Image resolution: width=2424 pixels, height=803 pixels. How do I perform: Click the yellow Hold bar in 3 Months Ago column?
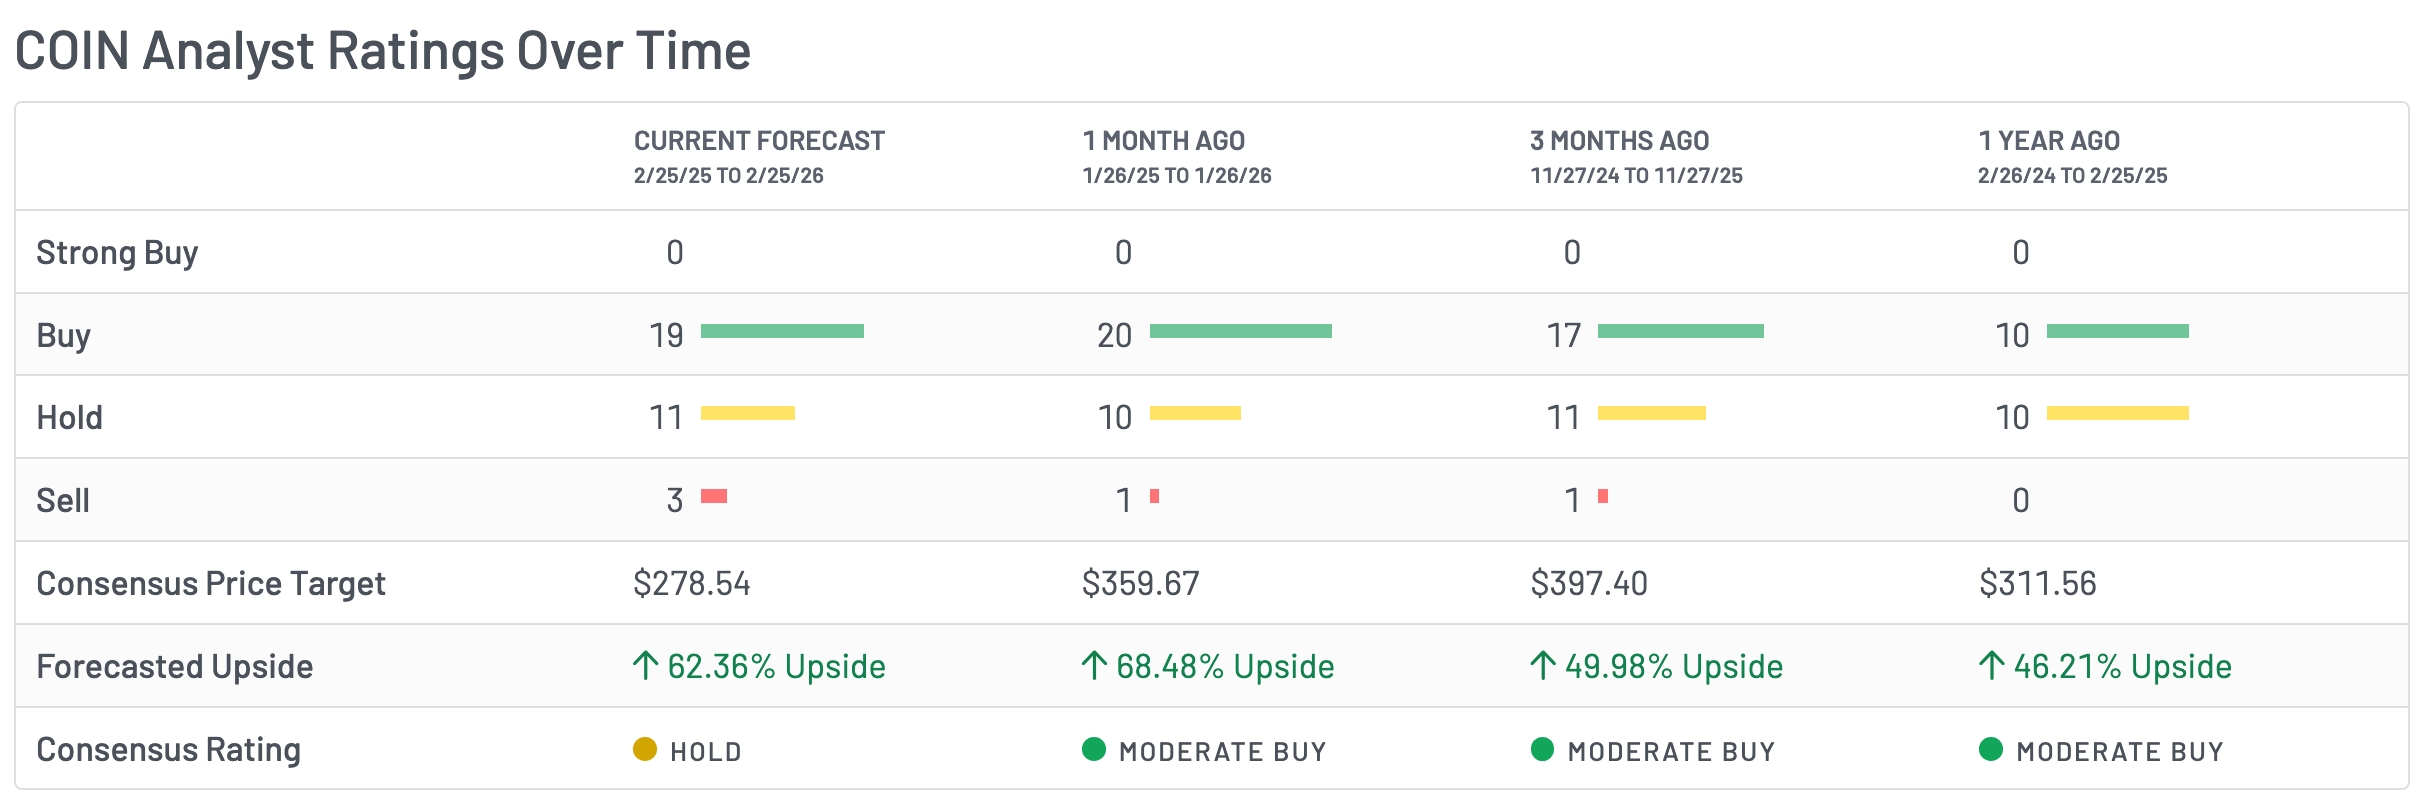coord(1652,413)
